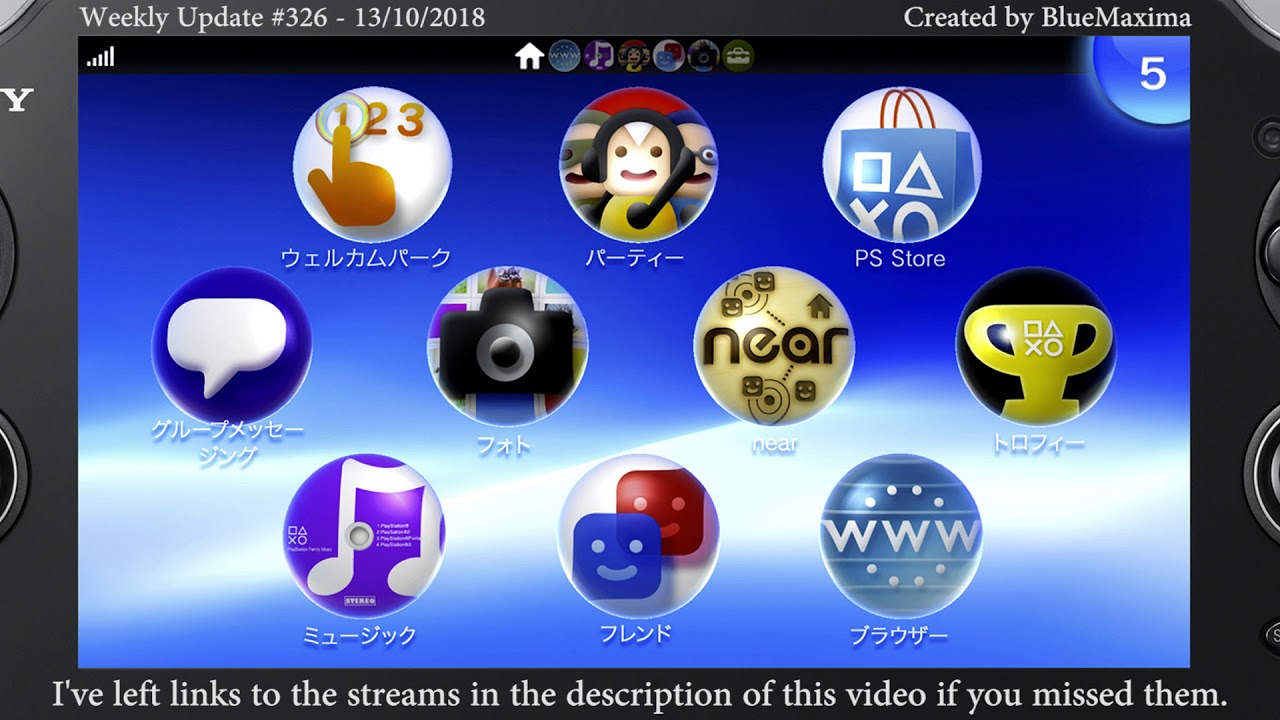Click the グループメッセージング label
Viewport: 1280px width, 720px height.
228,444
